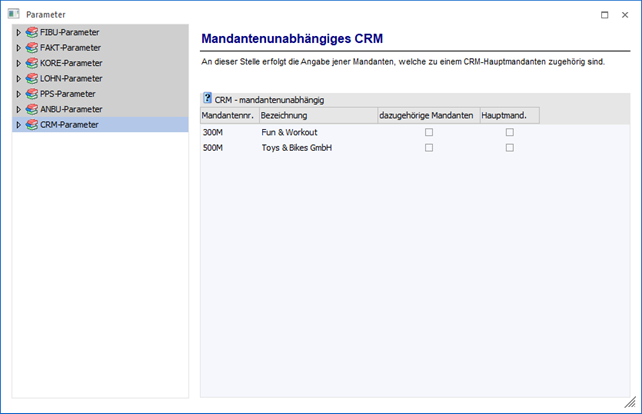Expand the CRM-Parameter tree node arrow
The height and width of the screenshot is (414, 642).
[18, 124]
